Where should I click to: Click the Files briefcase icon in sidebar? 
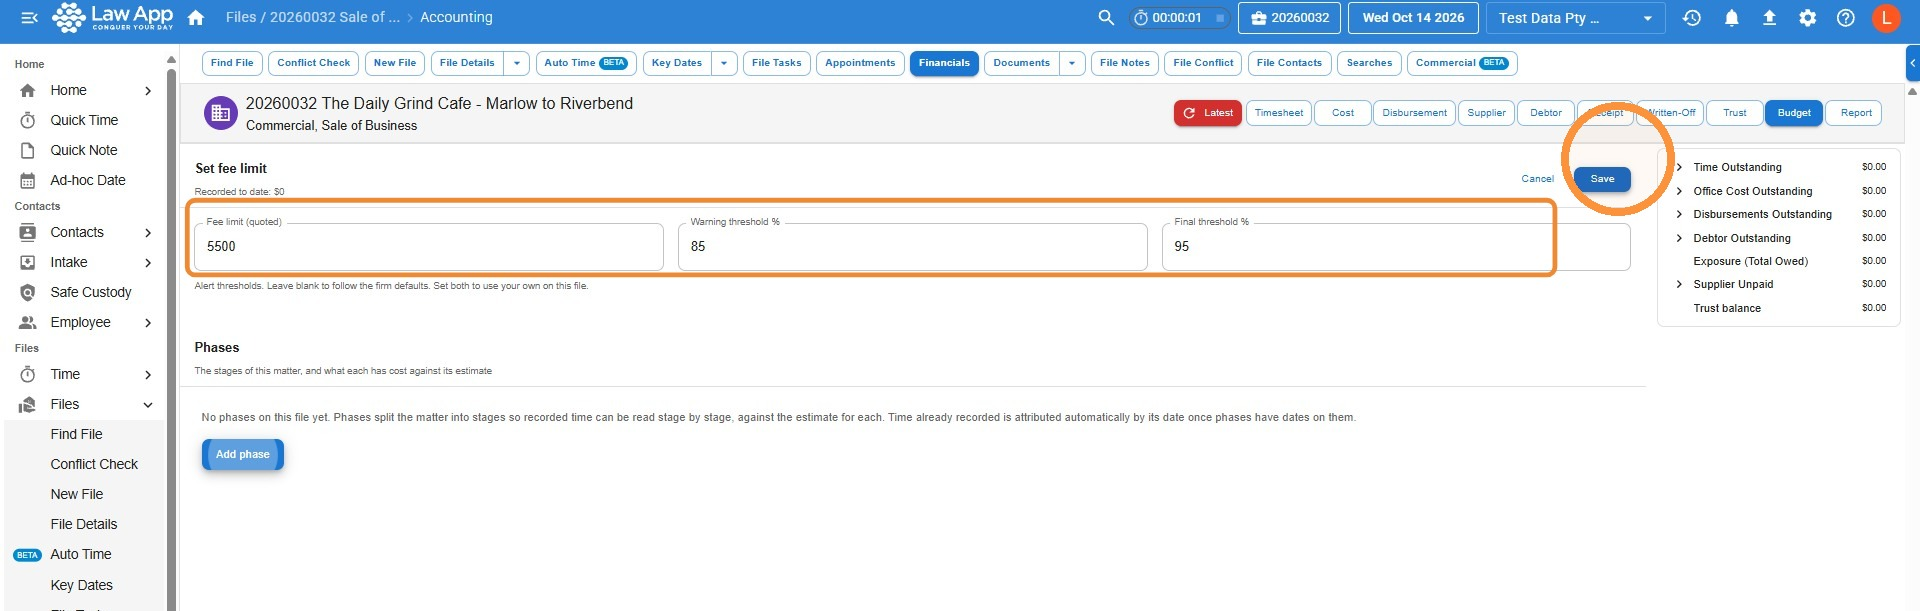click(x=28, y=404)
